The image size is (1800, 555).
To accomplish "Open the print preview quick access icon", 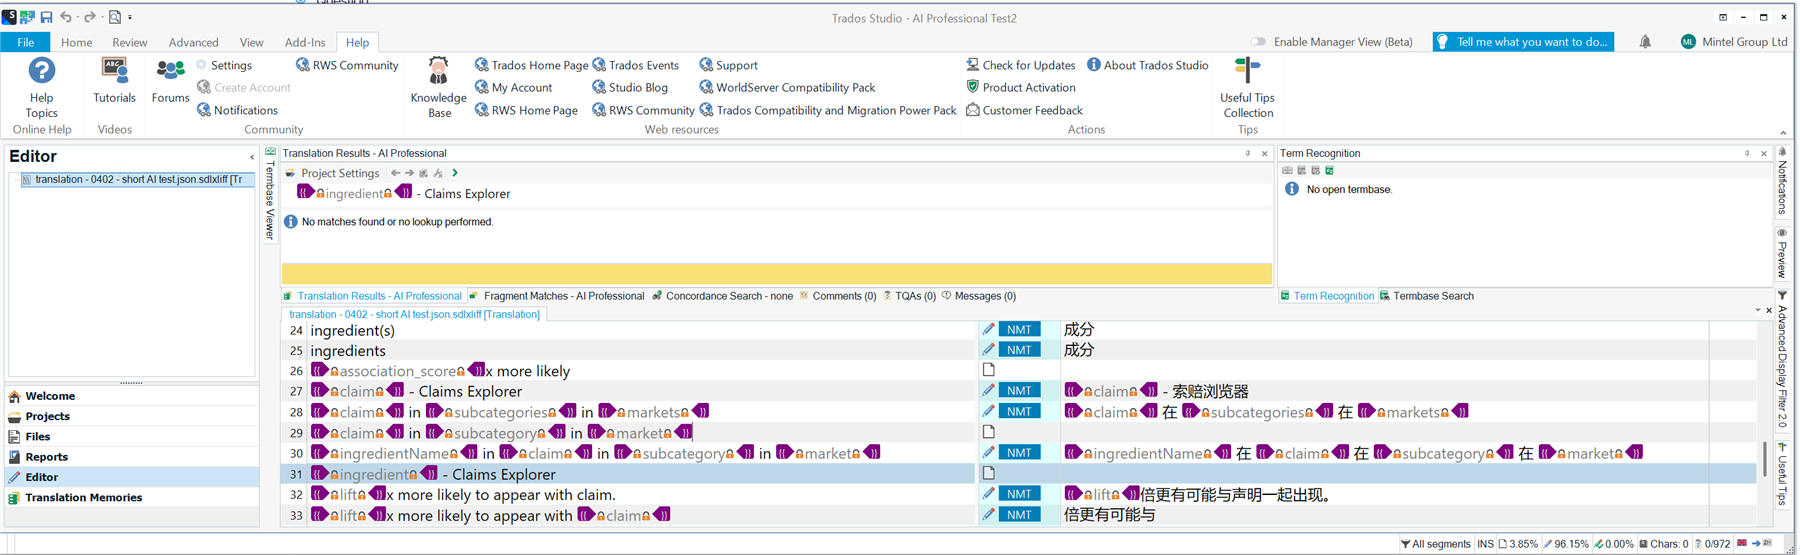I will [114, 17].
